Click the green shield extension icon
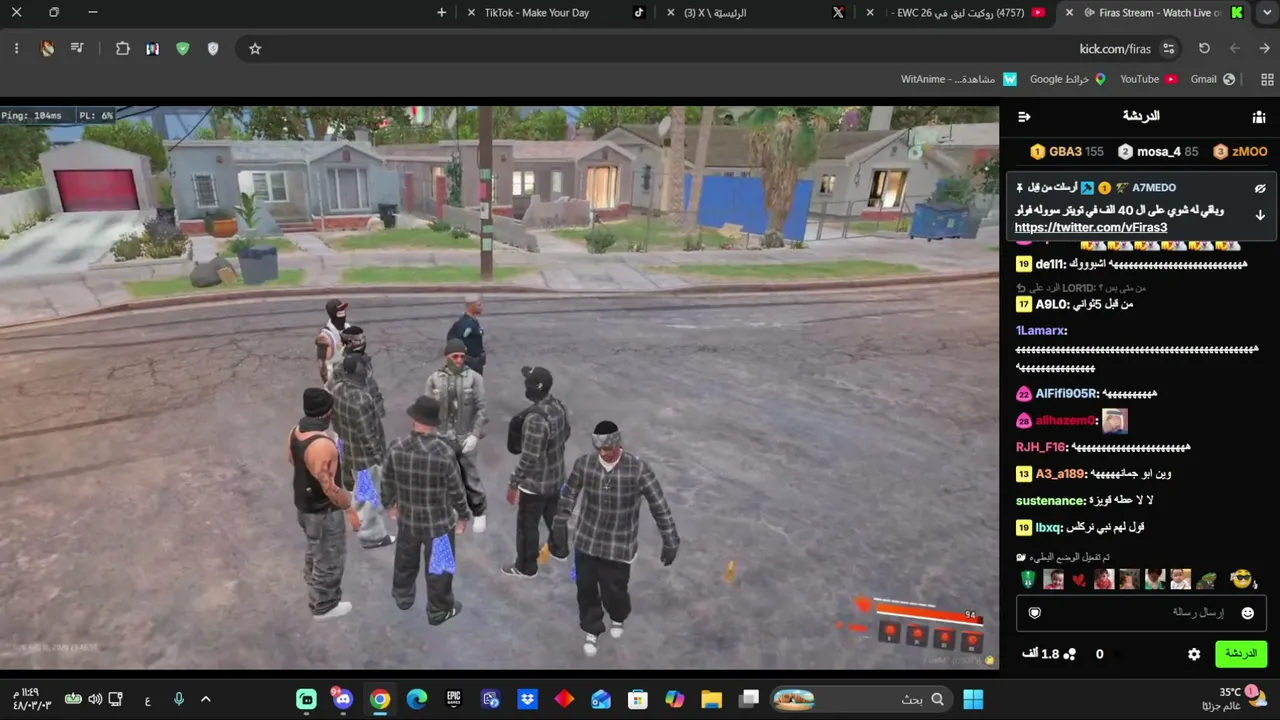The height and width of the screenshot is (720, 1280). point(182,48)
